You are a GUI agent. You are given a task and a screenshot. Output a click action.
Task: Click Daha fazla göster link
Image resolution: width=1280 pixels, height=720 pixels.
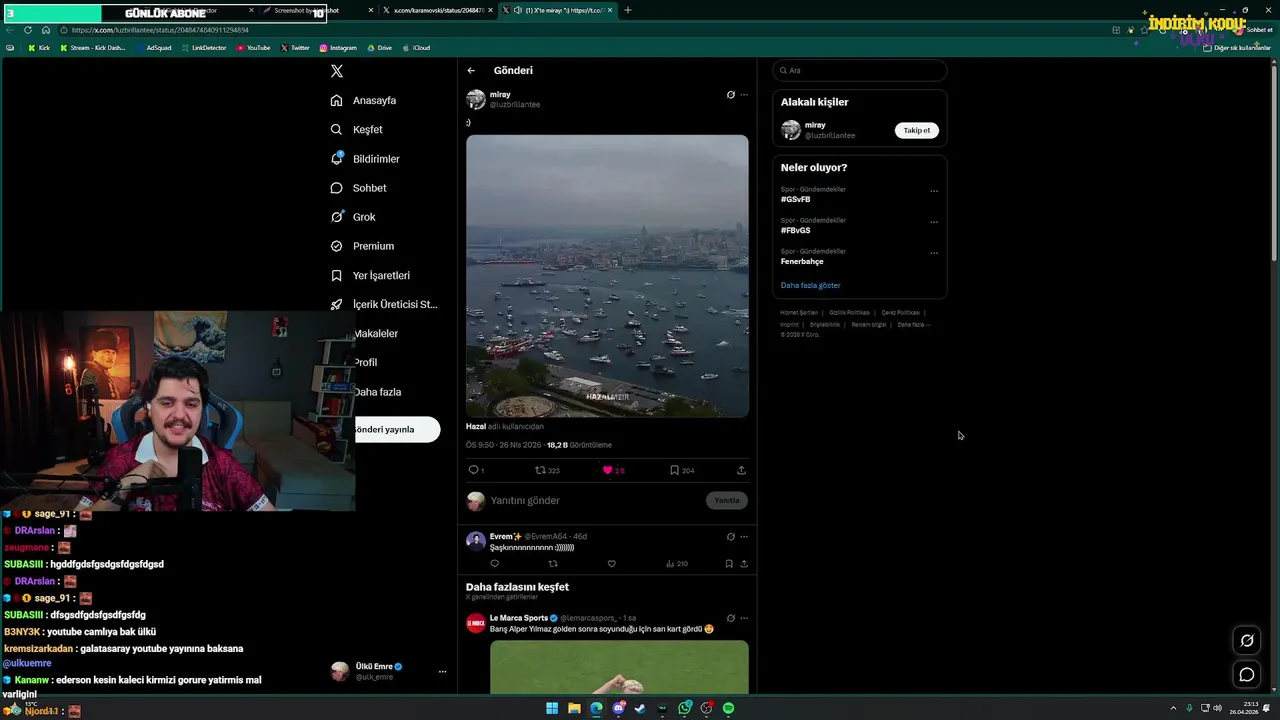[x=811, y=285]
